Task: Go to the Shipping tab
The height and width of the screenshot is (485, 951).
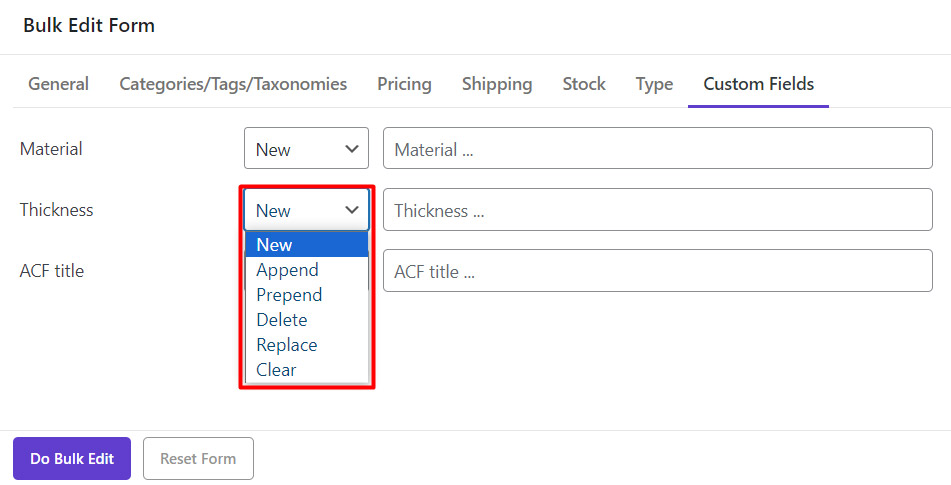Action: 497,84
